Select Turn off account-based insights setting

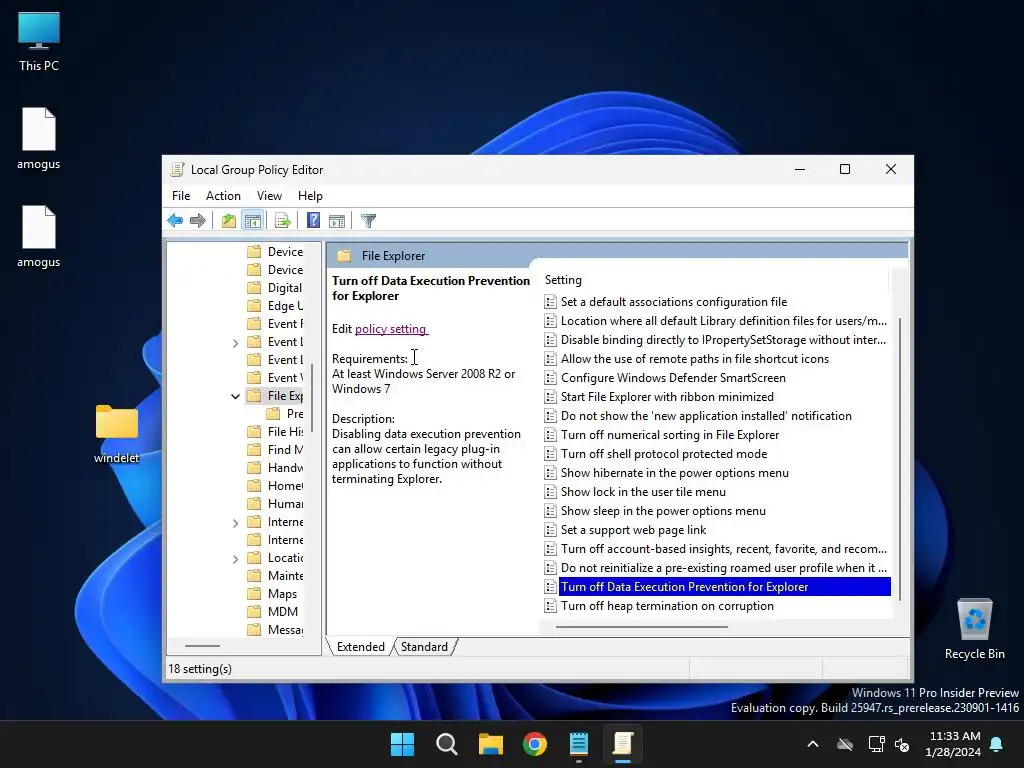(x=724, y=549)
